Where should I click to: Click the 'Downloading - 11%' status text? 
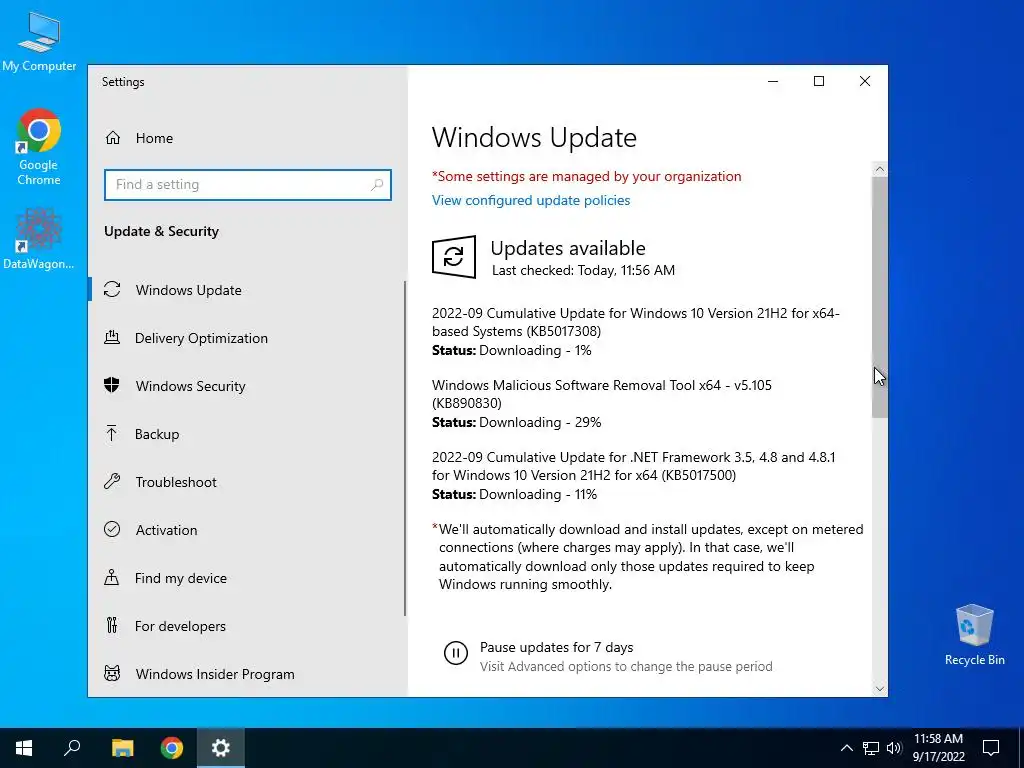click(538, 494)
